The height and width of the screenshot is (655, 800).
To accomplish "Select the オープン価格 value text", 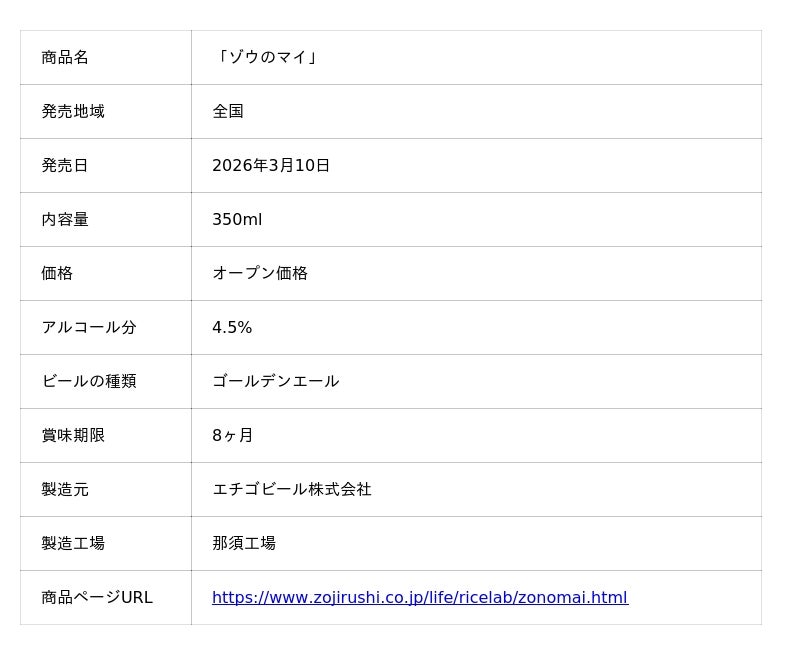I will pos(260,273).
